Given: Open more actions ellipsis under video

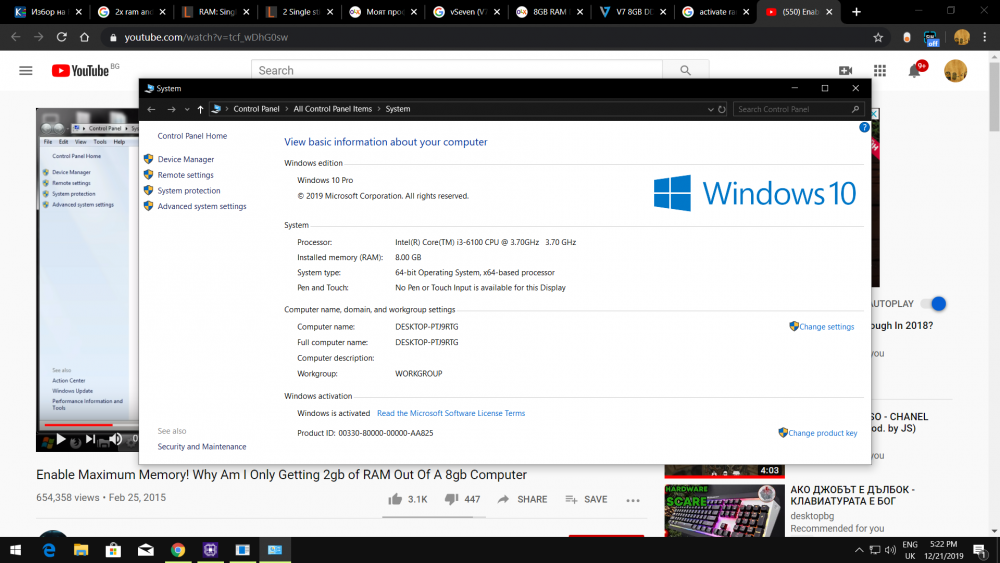Looking at the screenshot, I should click(x=633, y=501).
